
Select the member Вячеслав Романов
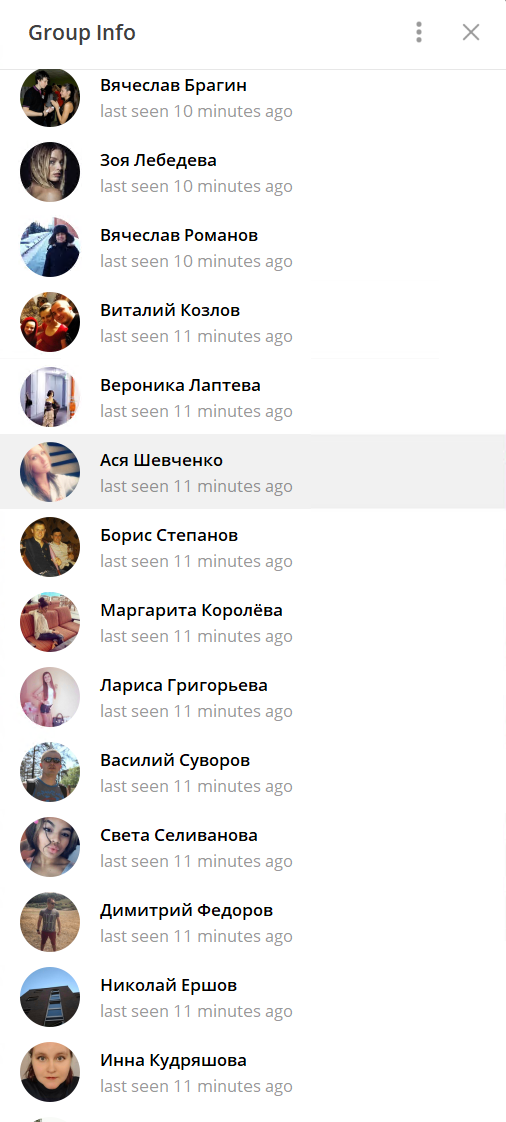253,247
